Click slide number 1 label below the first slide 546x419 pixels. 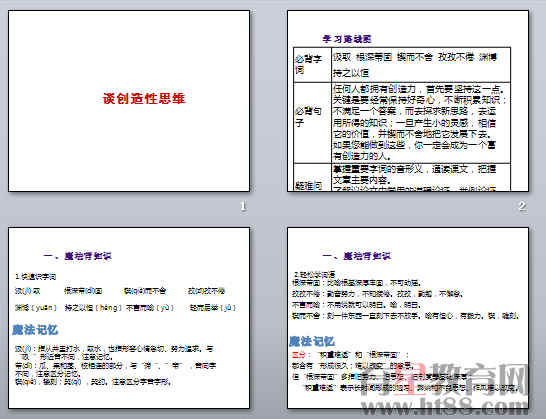243,206
